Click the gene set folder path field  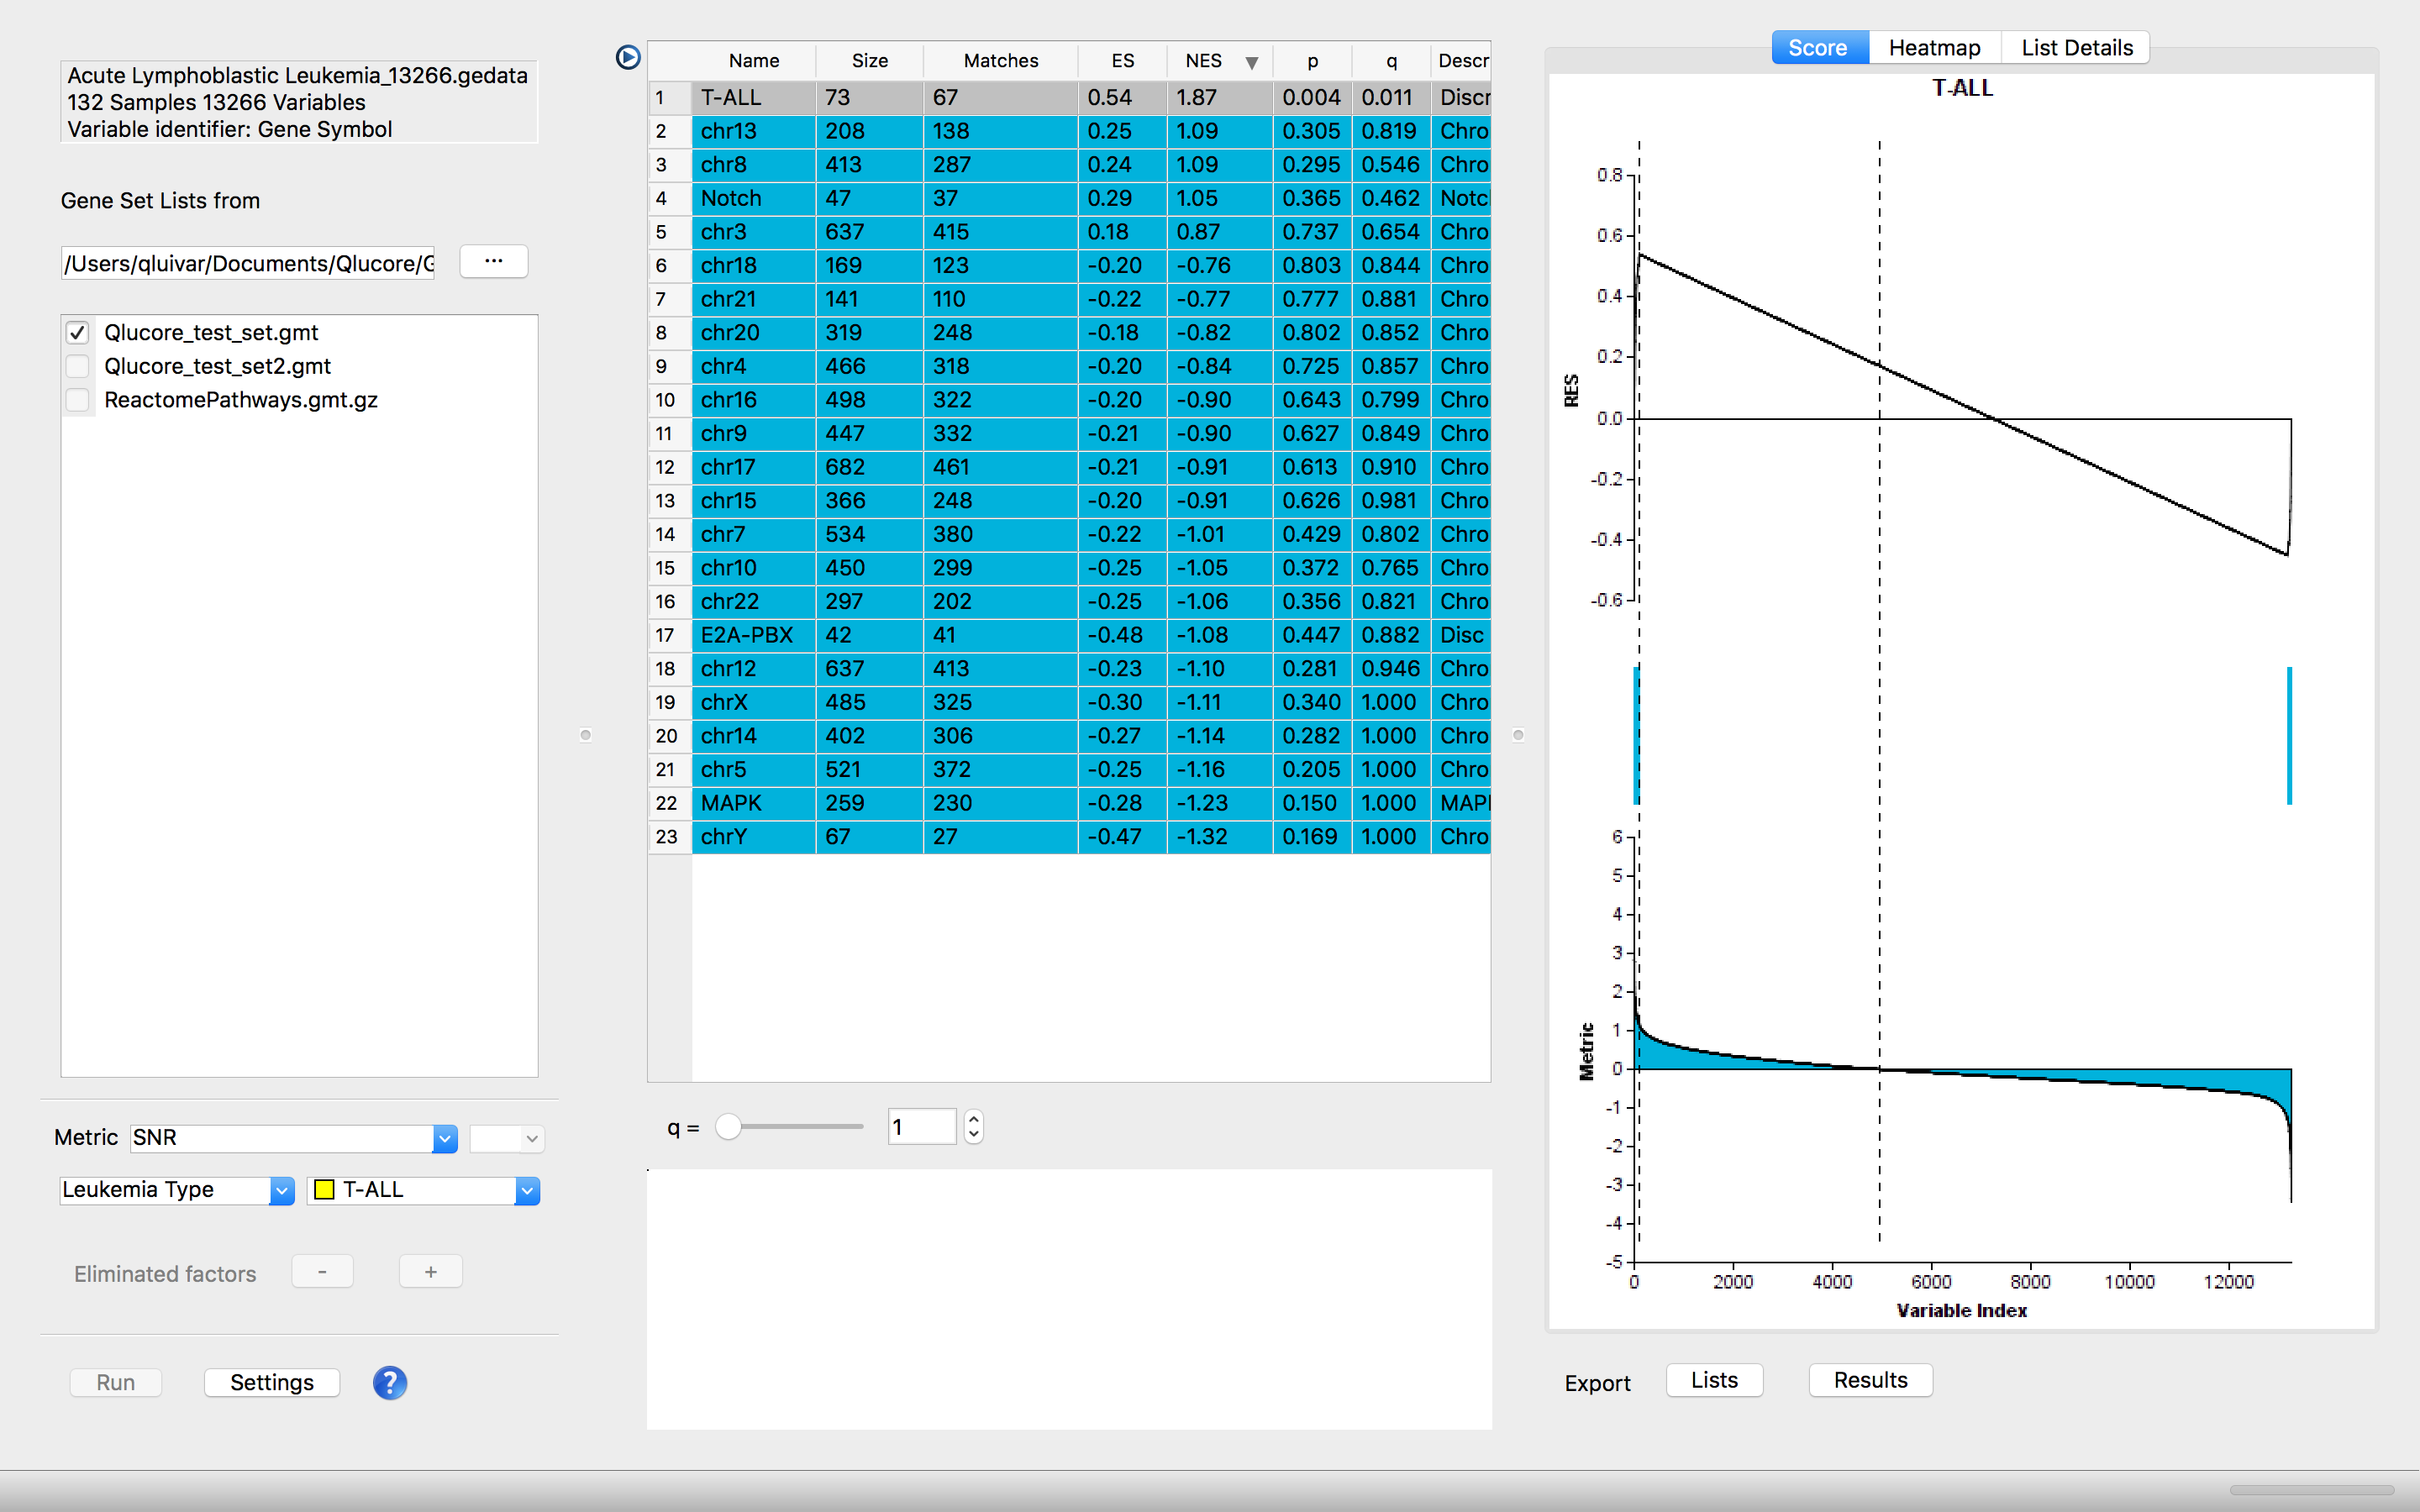pyautogui.click(x=248, y=263)
